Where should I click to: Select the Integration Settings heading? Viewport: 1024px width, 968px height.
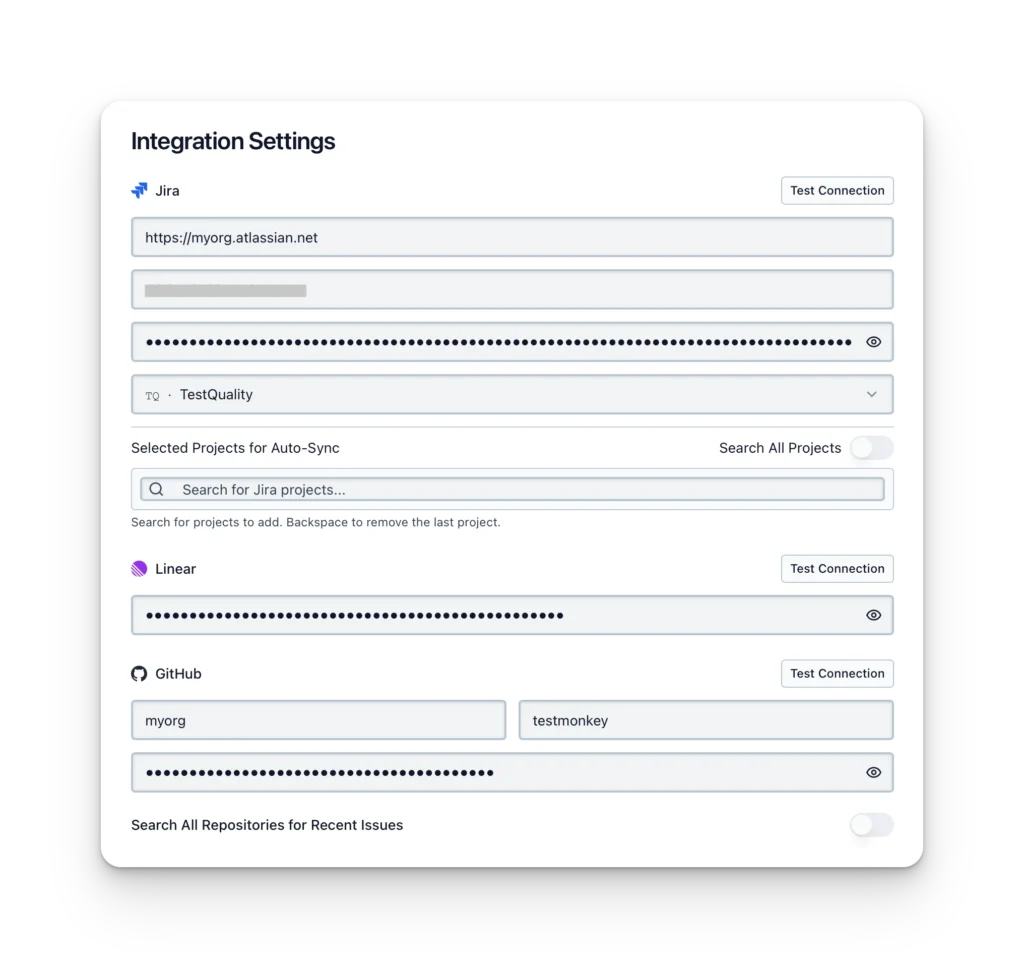[233, 141]
